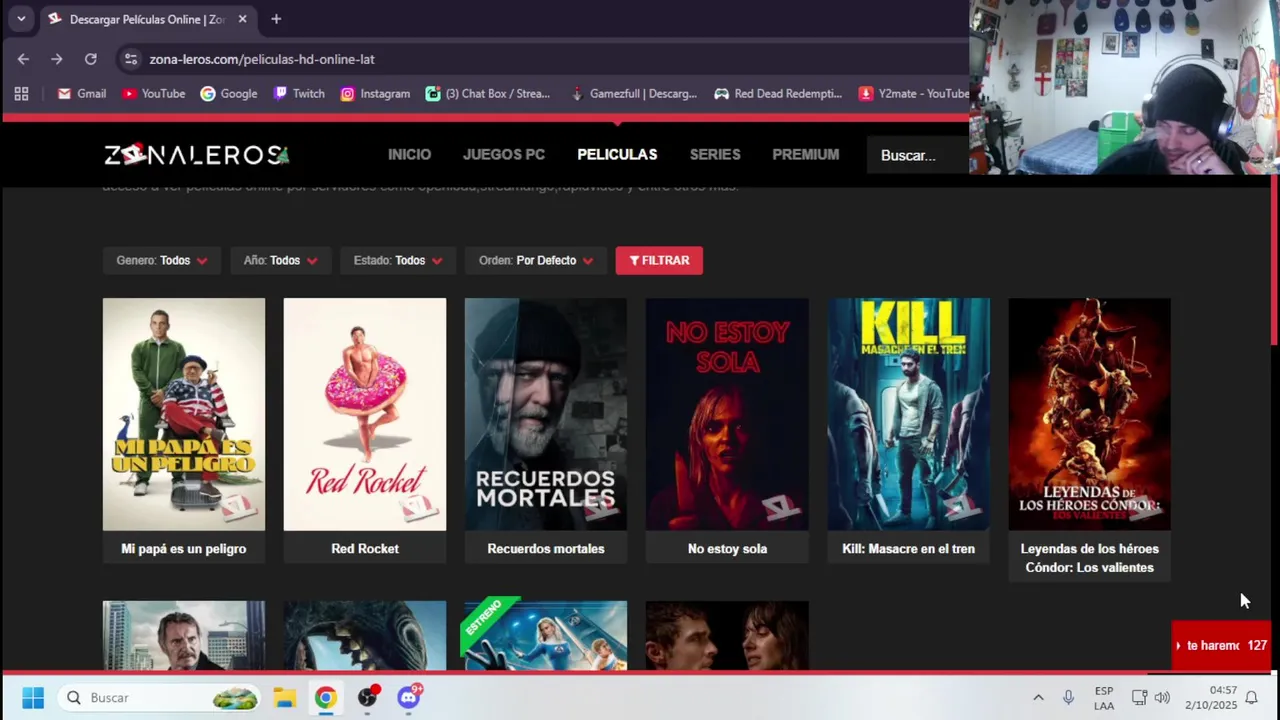Open the SERIES section
Screen dimensions: 1280x720
715,155
